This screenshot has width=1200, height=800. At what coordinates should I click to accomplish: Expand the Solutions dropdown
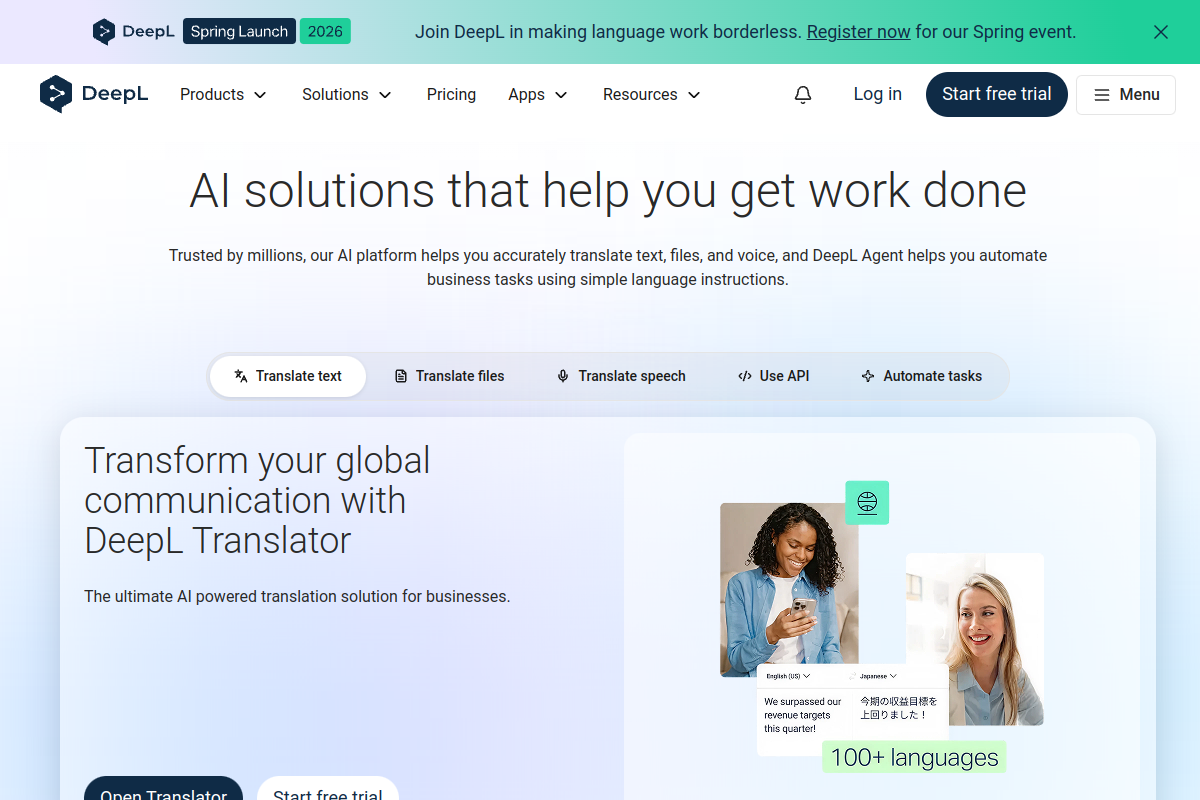(x=346, y=95)
